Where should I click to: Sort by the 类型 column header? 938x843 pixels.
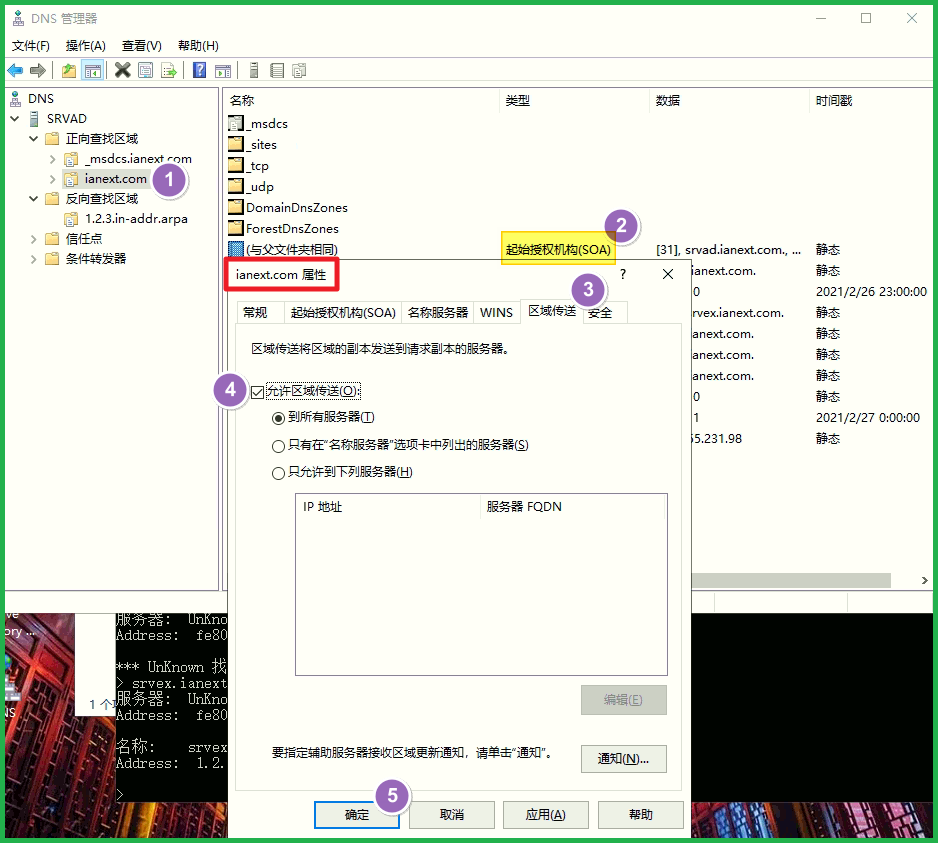573,101
